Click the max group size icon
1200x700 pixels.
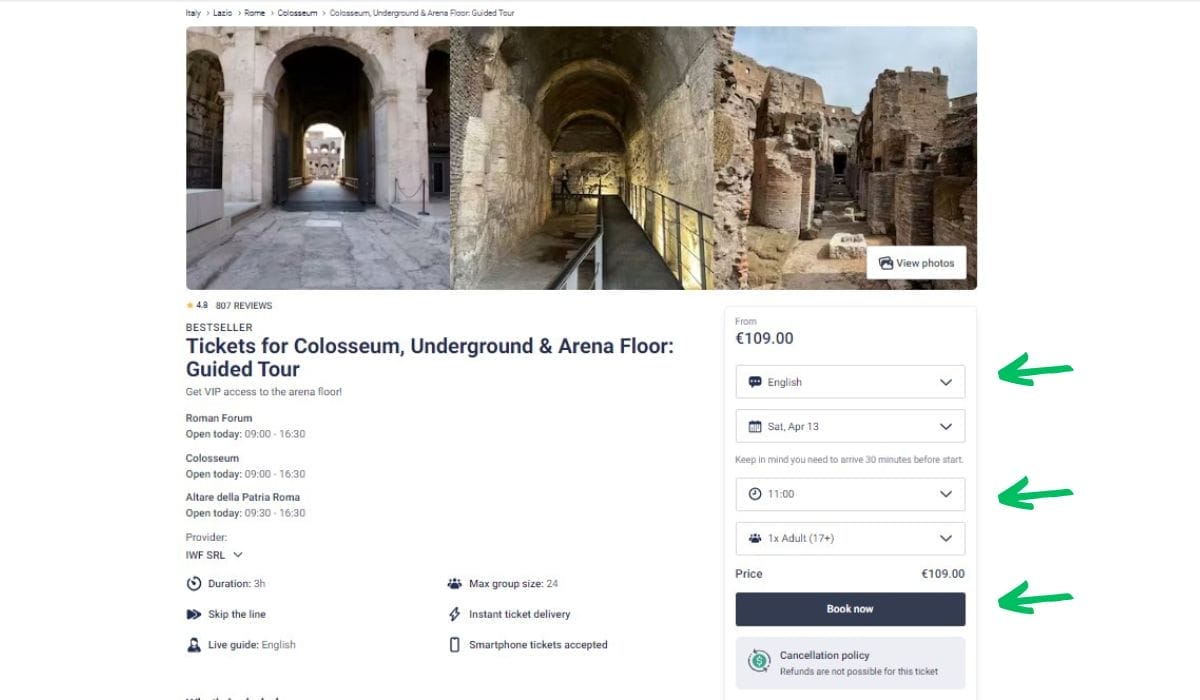[x=454, y=584]
